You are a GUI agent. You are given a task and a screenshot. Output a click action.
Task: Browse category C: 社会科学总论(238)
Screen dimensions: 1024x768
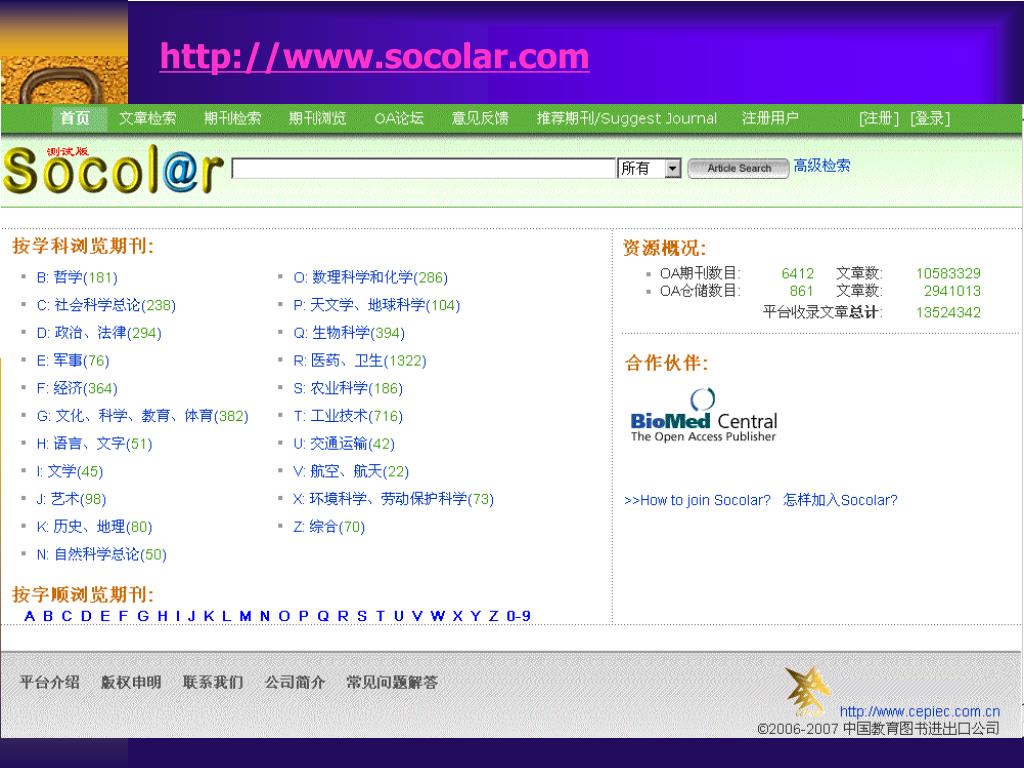[x=106, y=305]
